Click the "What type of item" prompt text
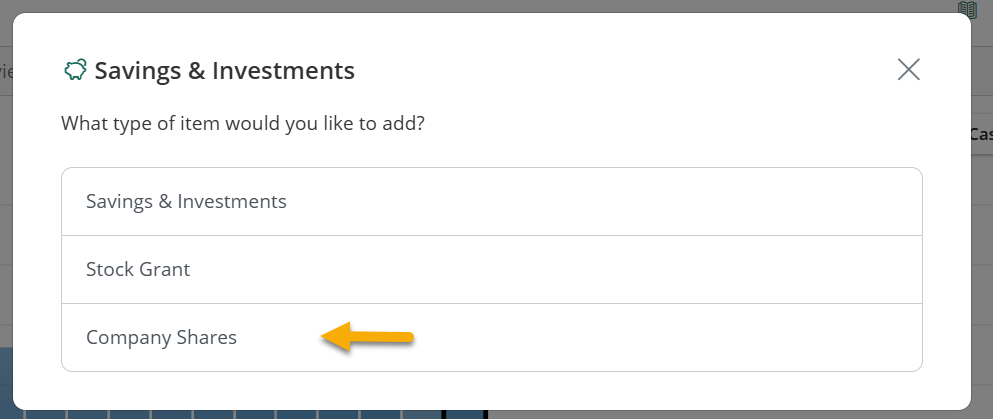993x419 pixels. tap(243, 123)
